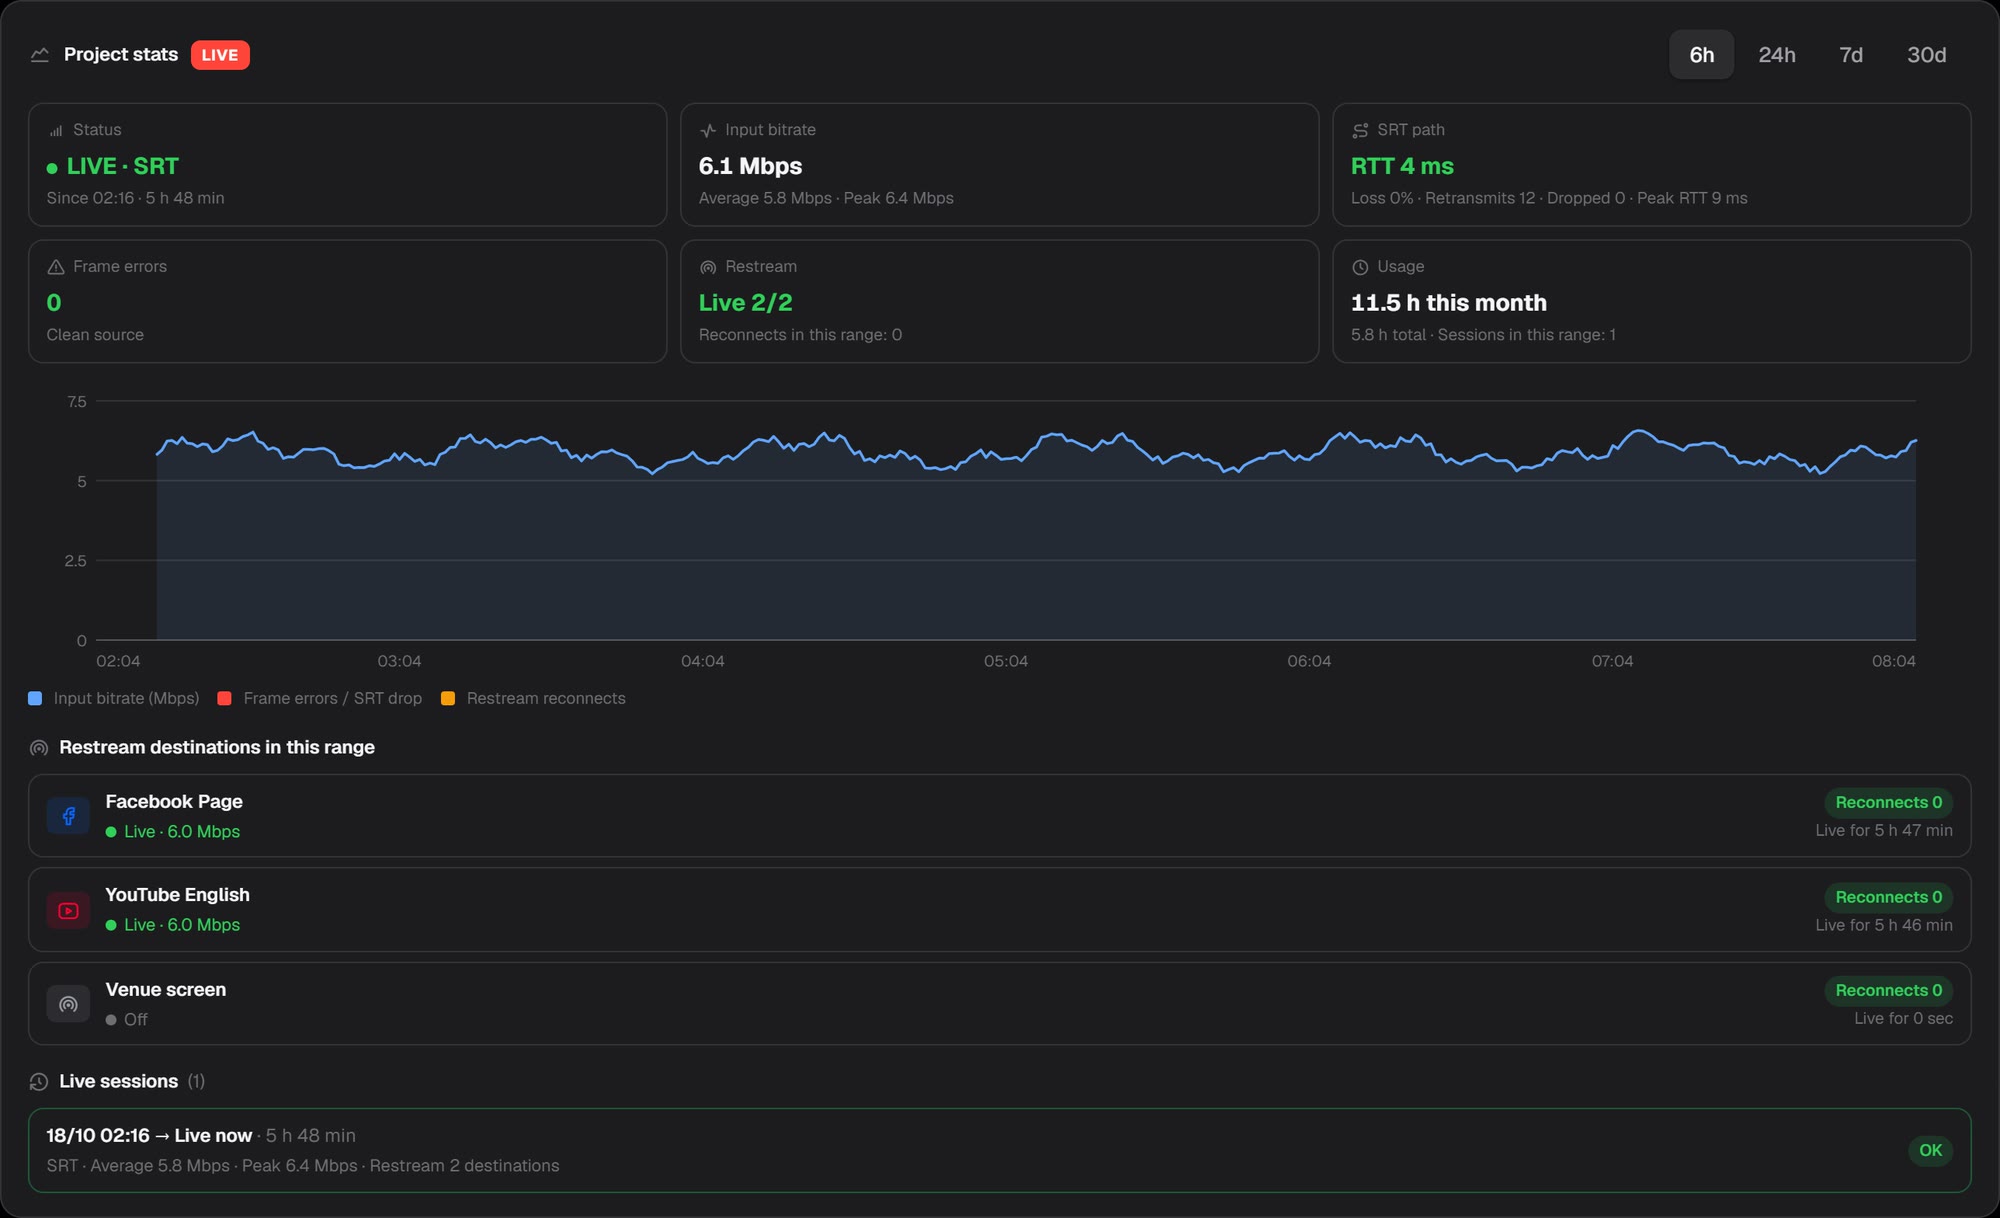
Task: Click the Since 02:16 duration text
Action: tap(135, 199)
